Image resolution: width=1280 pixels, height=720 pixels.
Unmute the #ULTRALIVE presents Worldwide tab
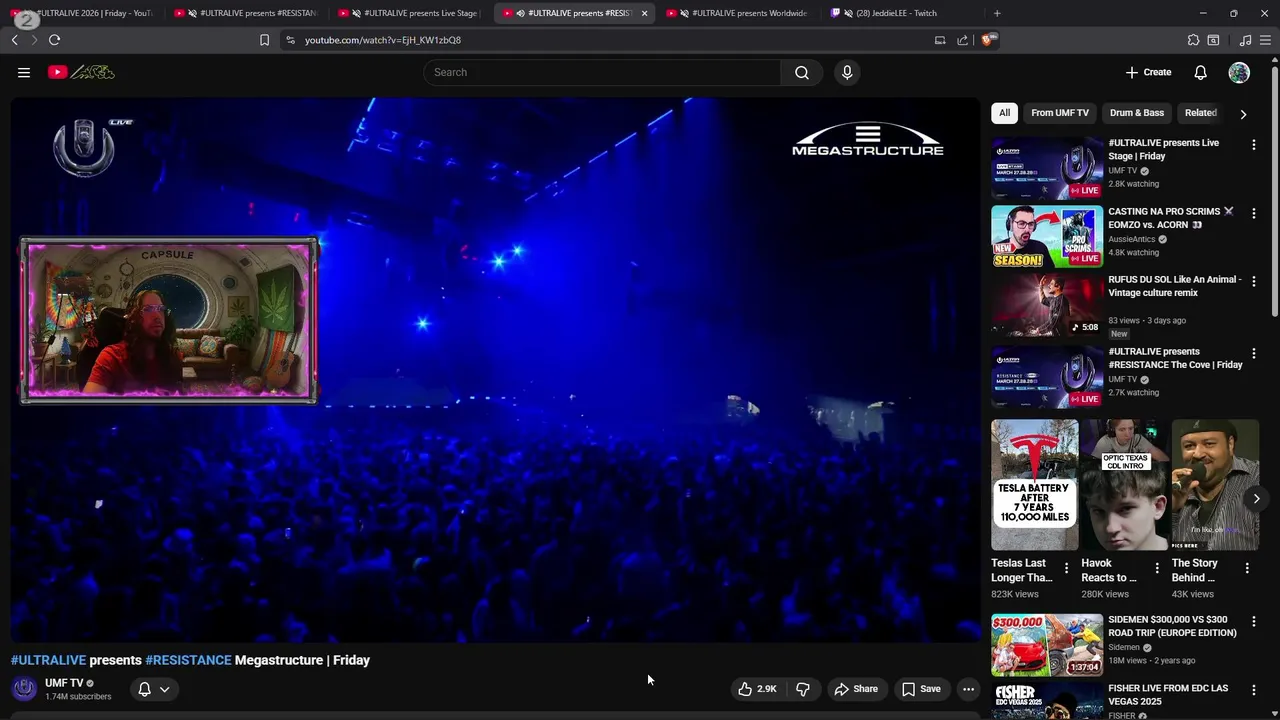coord(684,13)
